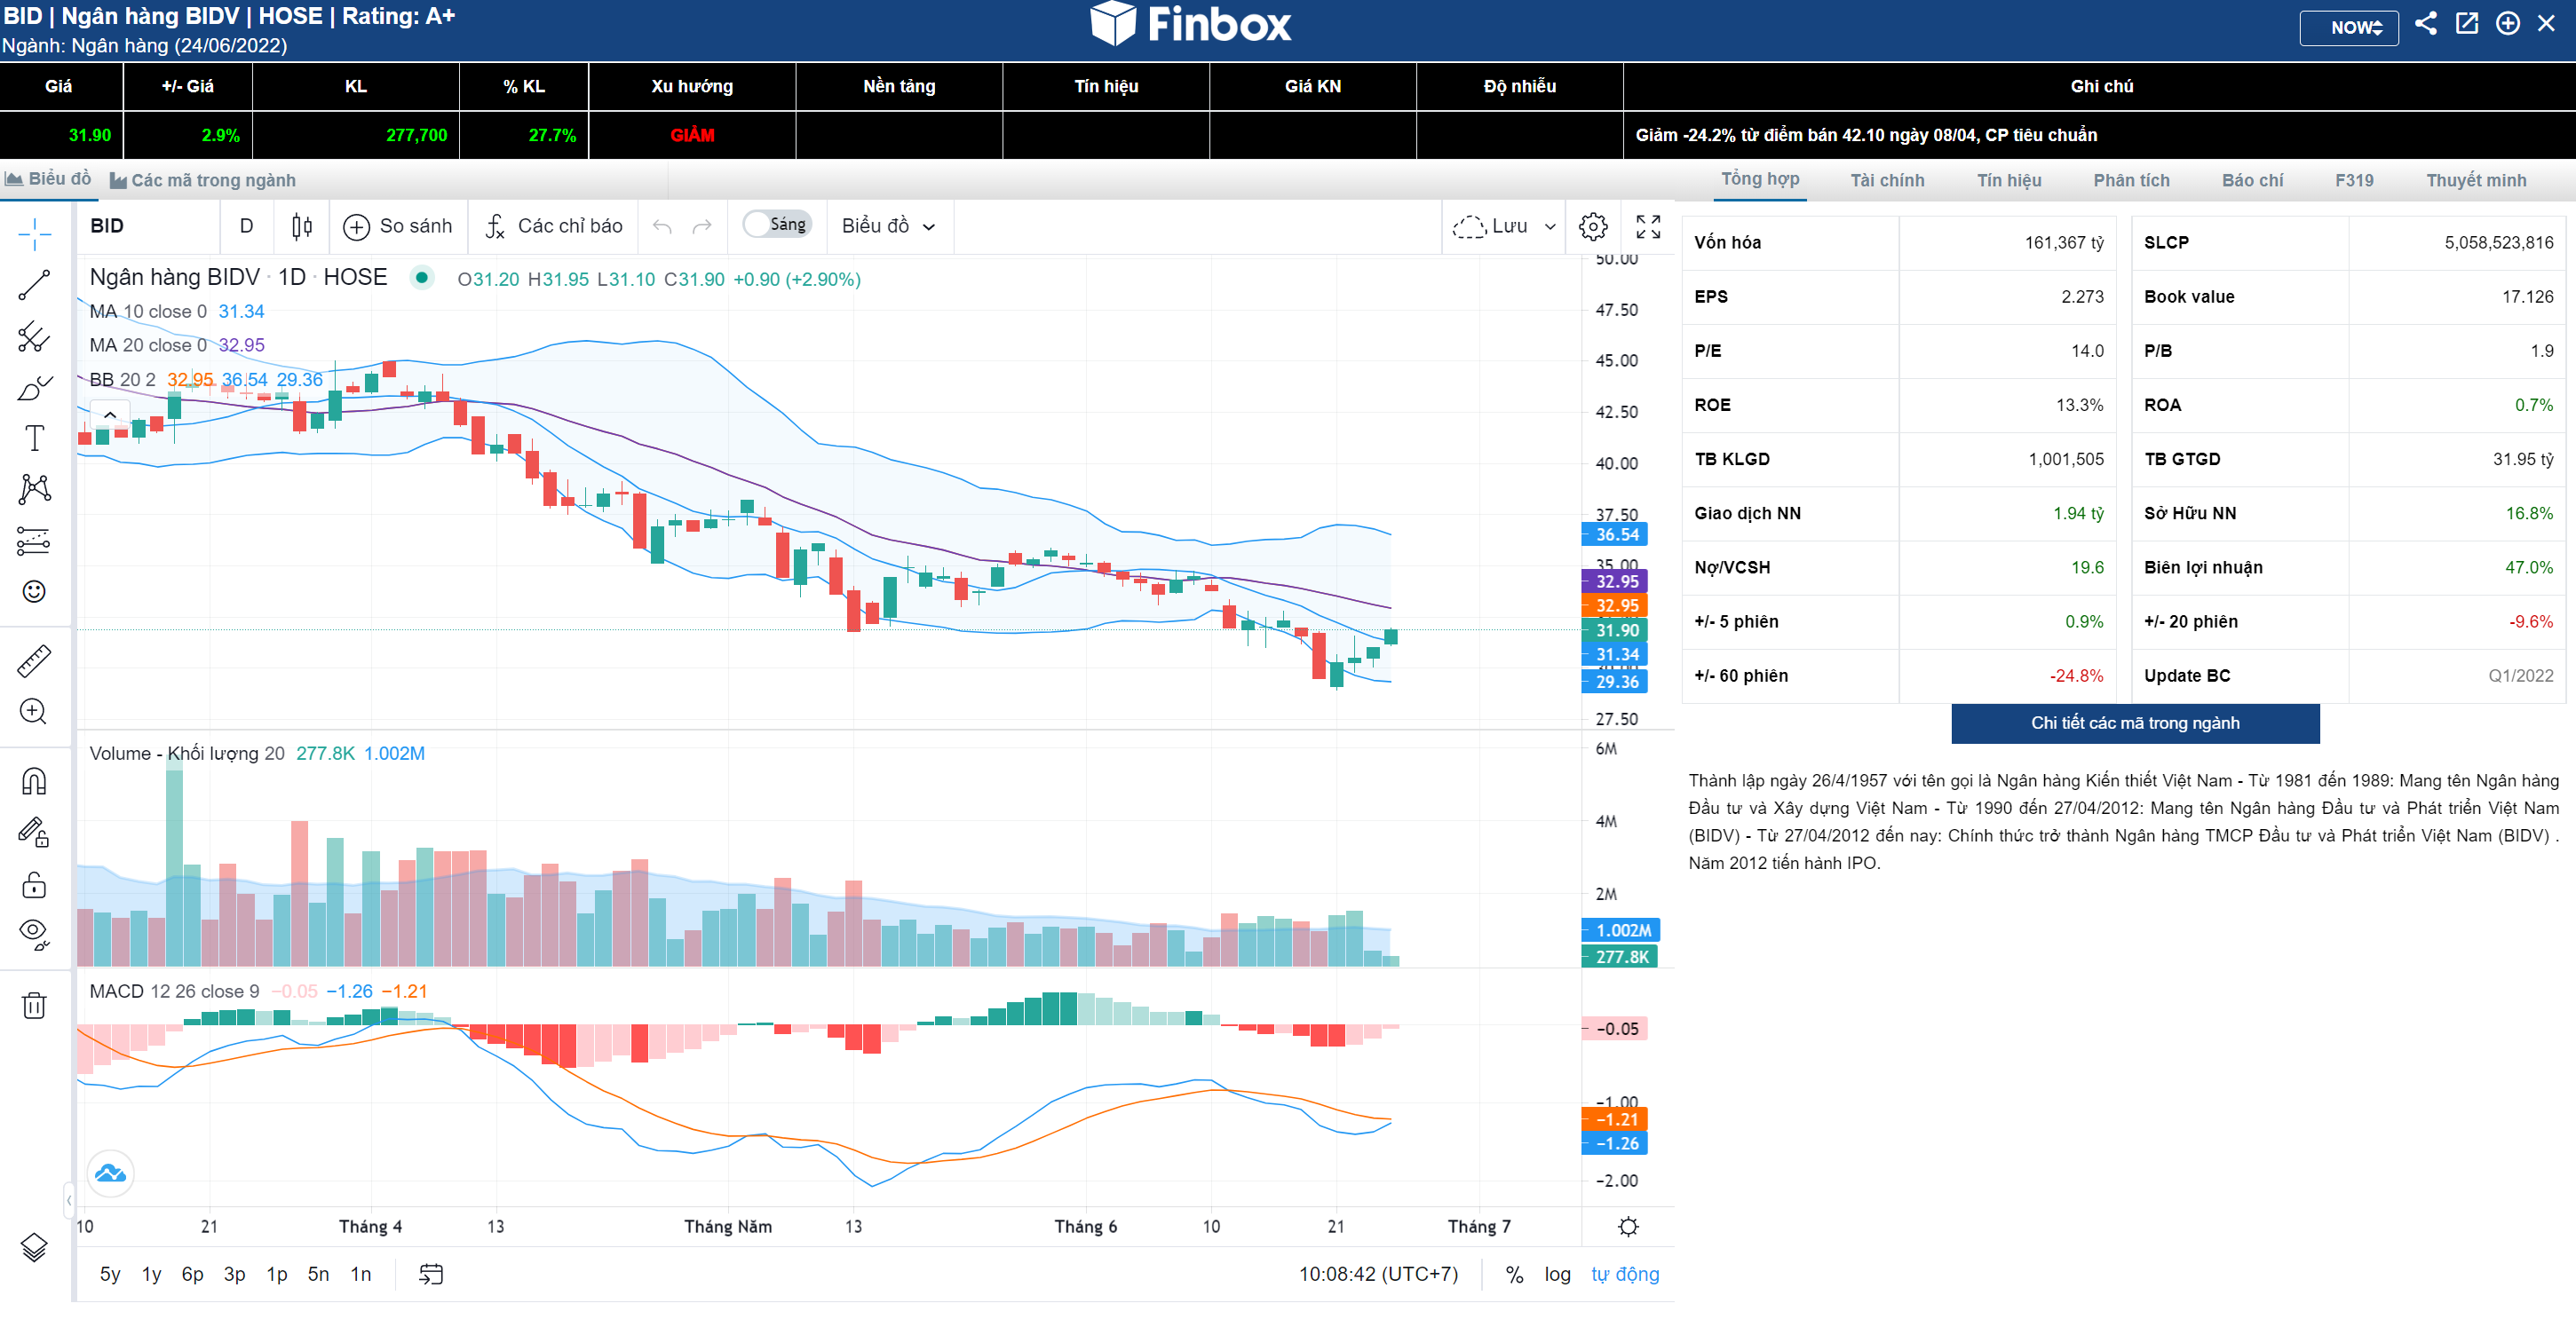Image resolution: width=2576 pixels, height=1343 pixels.
Task: Click the Finbox logo
Action: (1190, 24)
